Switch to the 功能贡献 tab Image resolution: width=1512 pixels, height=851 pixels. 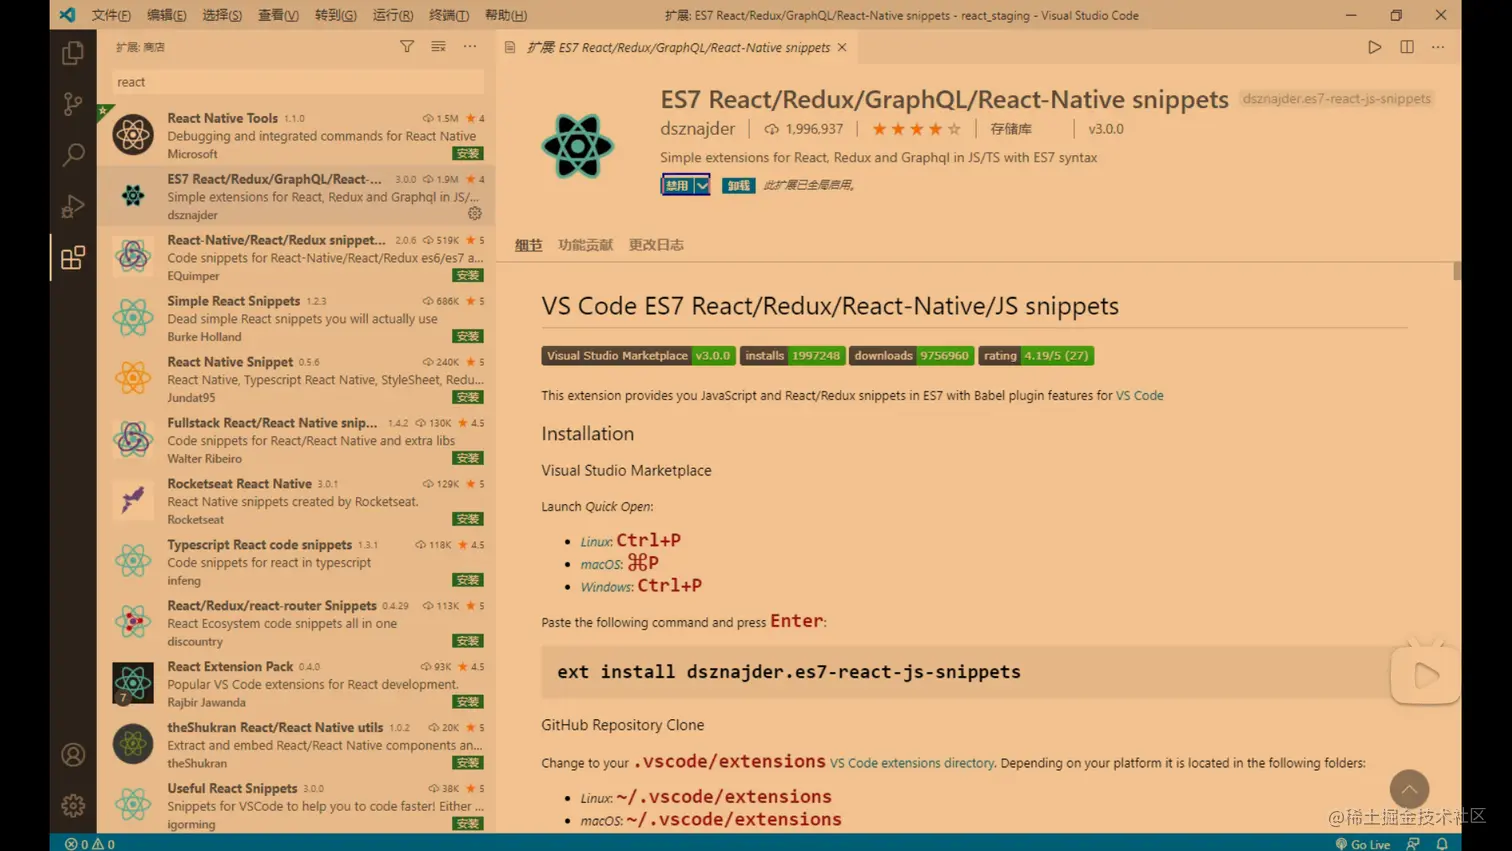click(x=585, y=245)
